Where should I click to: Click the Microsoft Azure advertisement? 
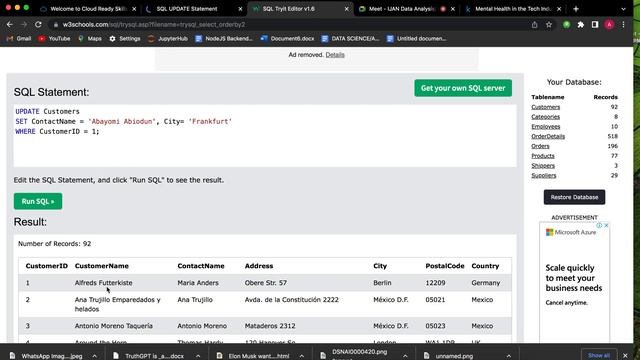[574, 282]
